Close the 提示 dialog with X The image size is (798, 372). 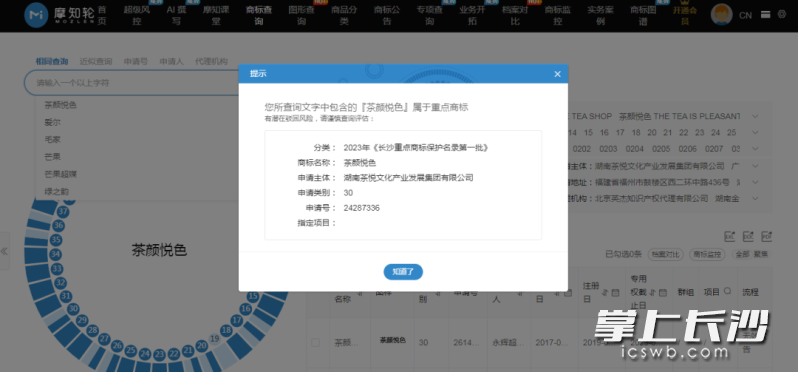point(557,74)
